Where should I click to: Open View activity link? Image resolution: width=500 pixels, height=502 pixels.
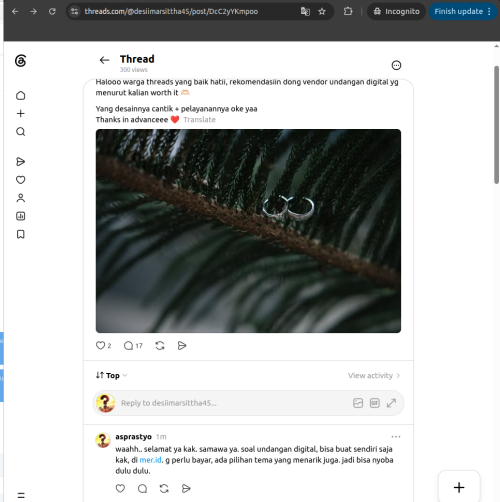coord(374,375)
